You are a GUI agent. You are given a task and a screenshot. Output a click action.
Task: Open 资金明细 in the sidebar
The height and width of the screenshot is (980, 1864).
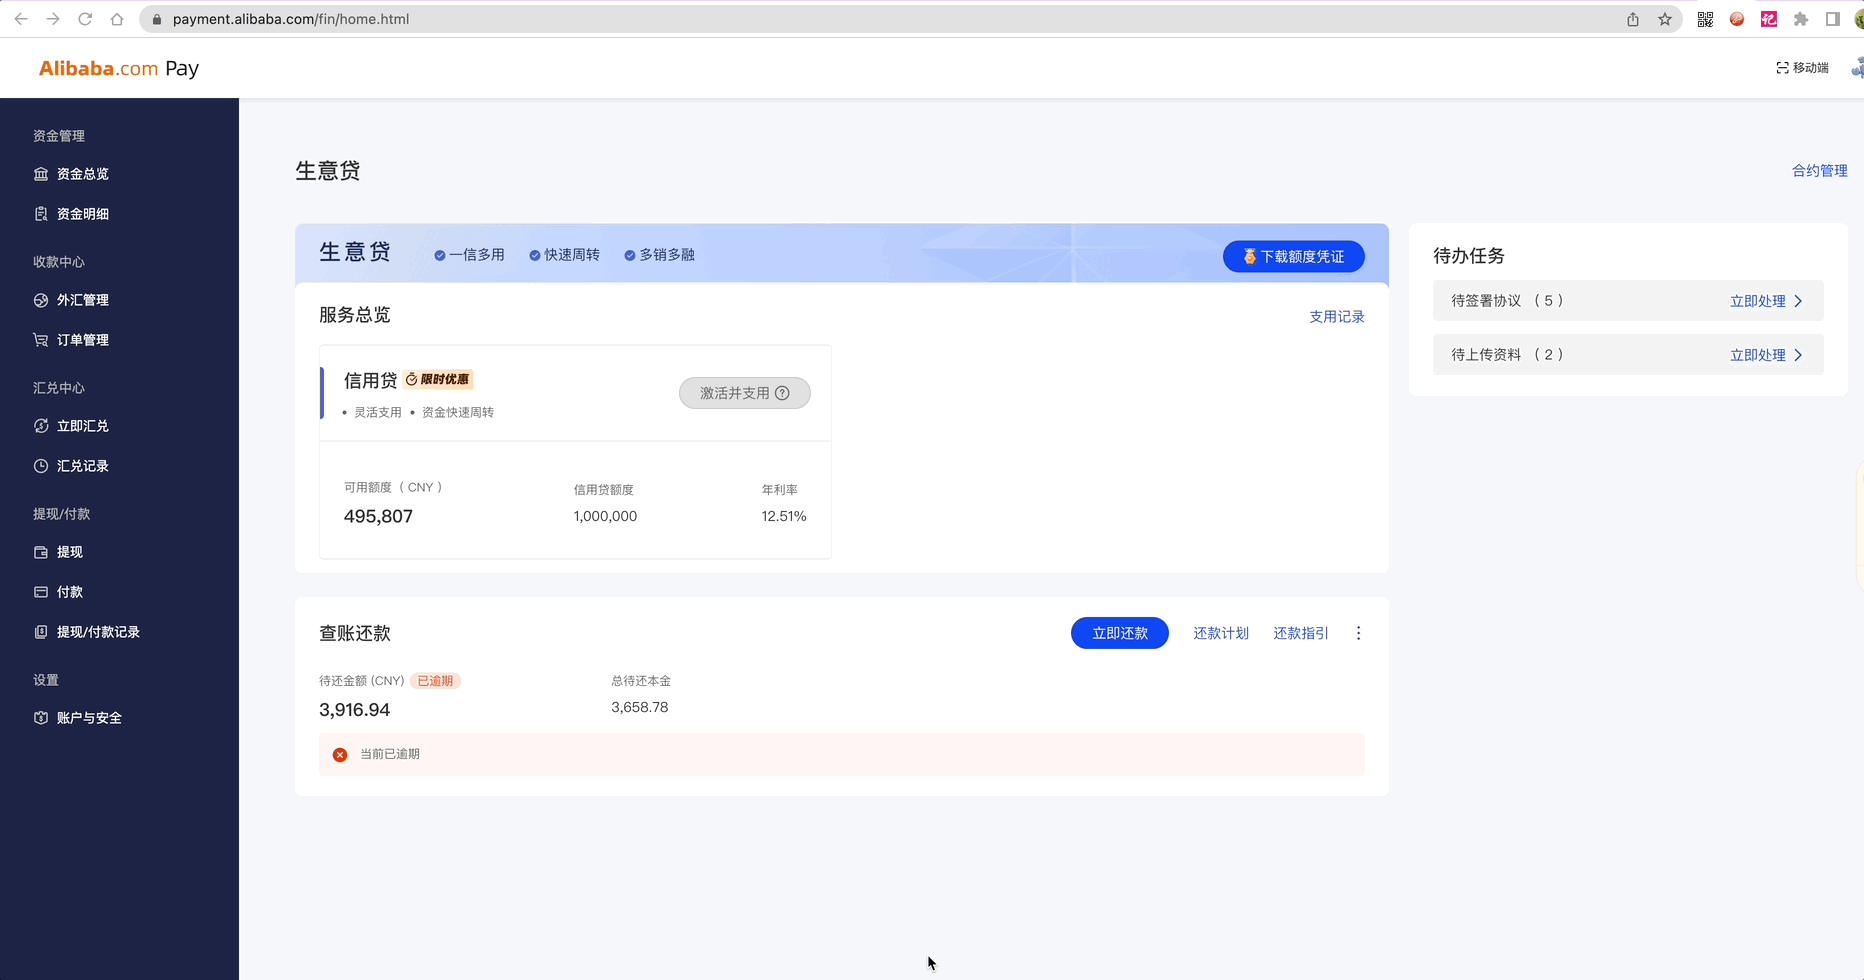click(82, 213)
